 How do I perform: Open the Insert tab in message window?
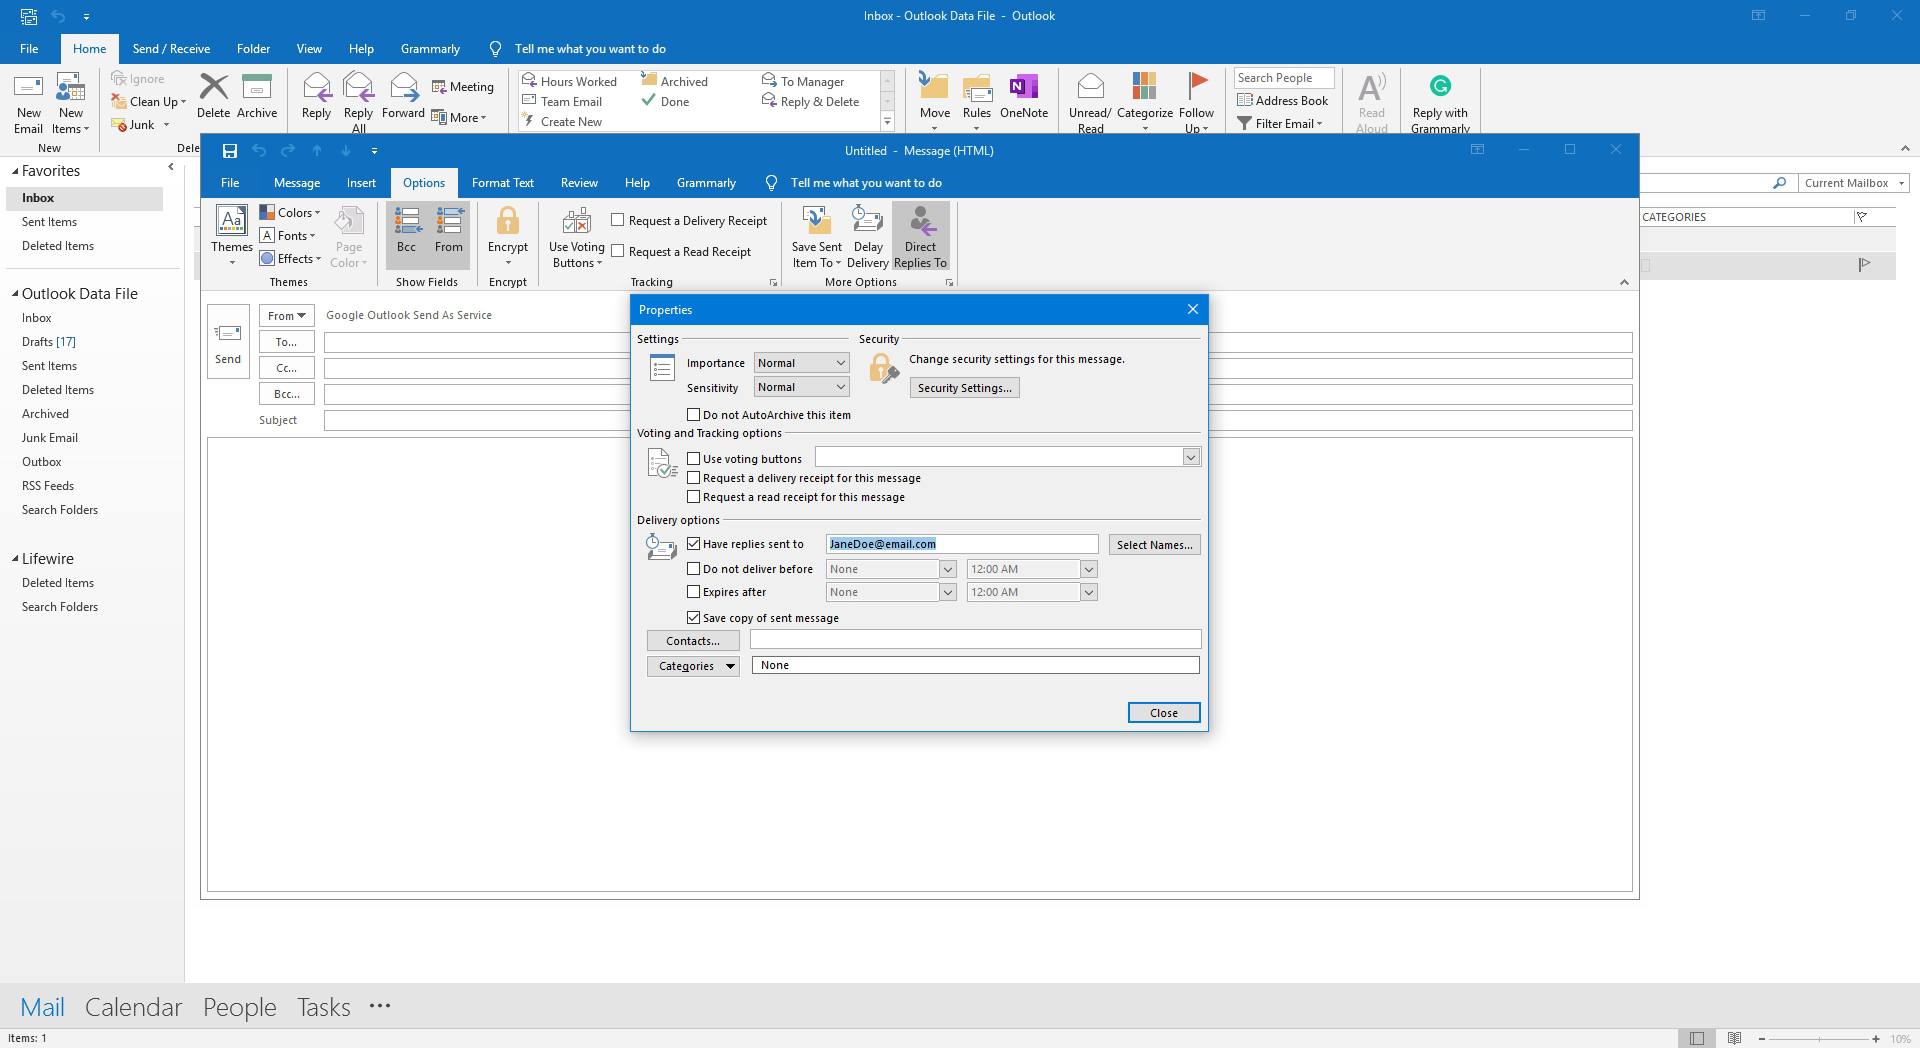[361, 183]
